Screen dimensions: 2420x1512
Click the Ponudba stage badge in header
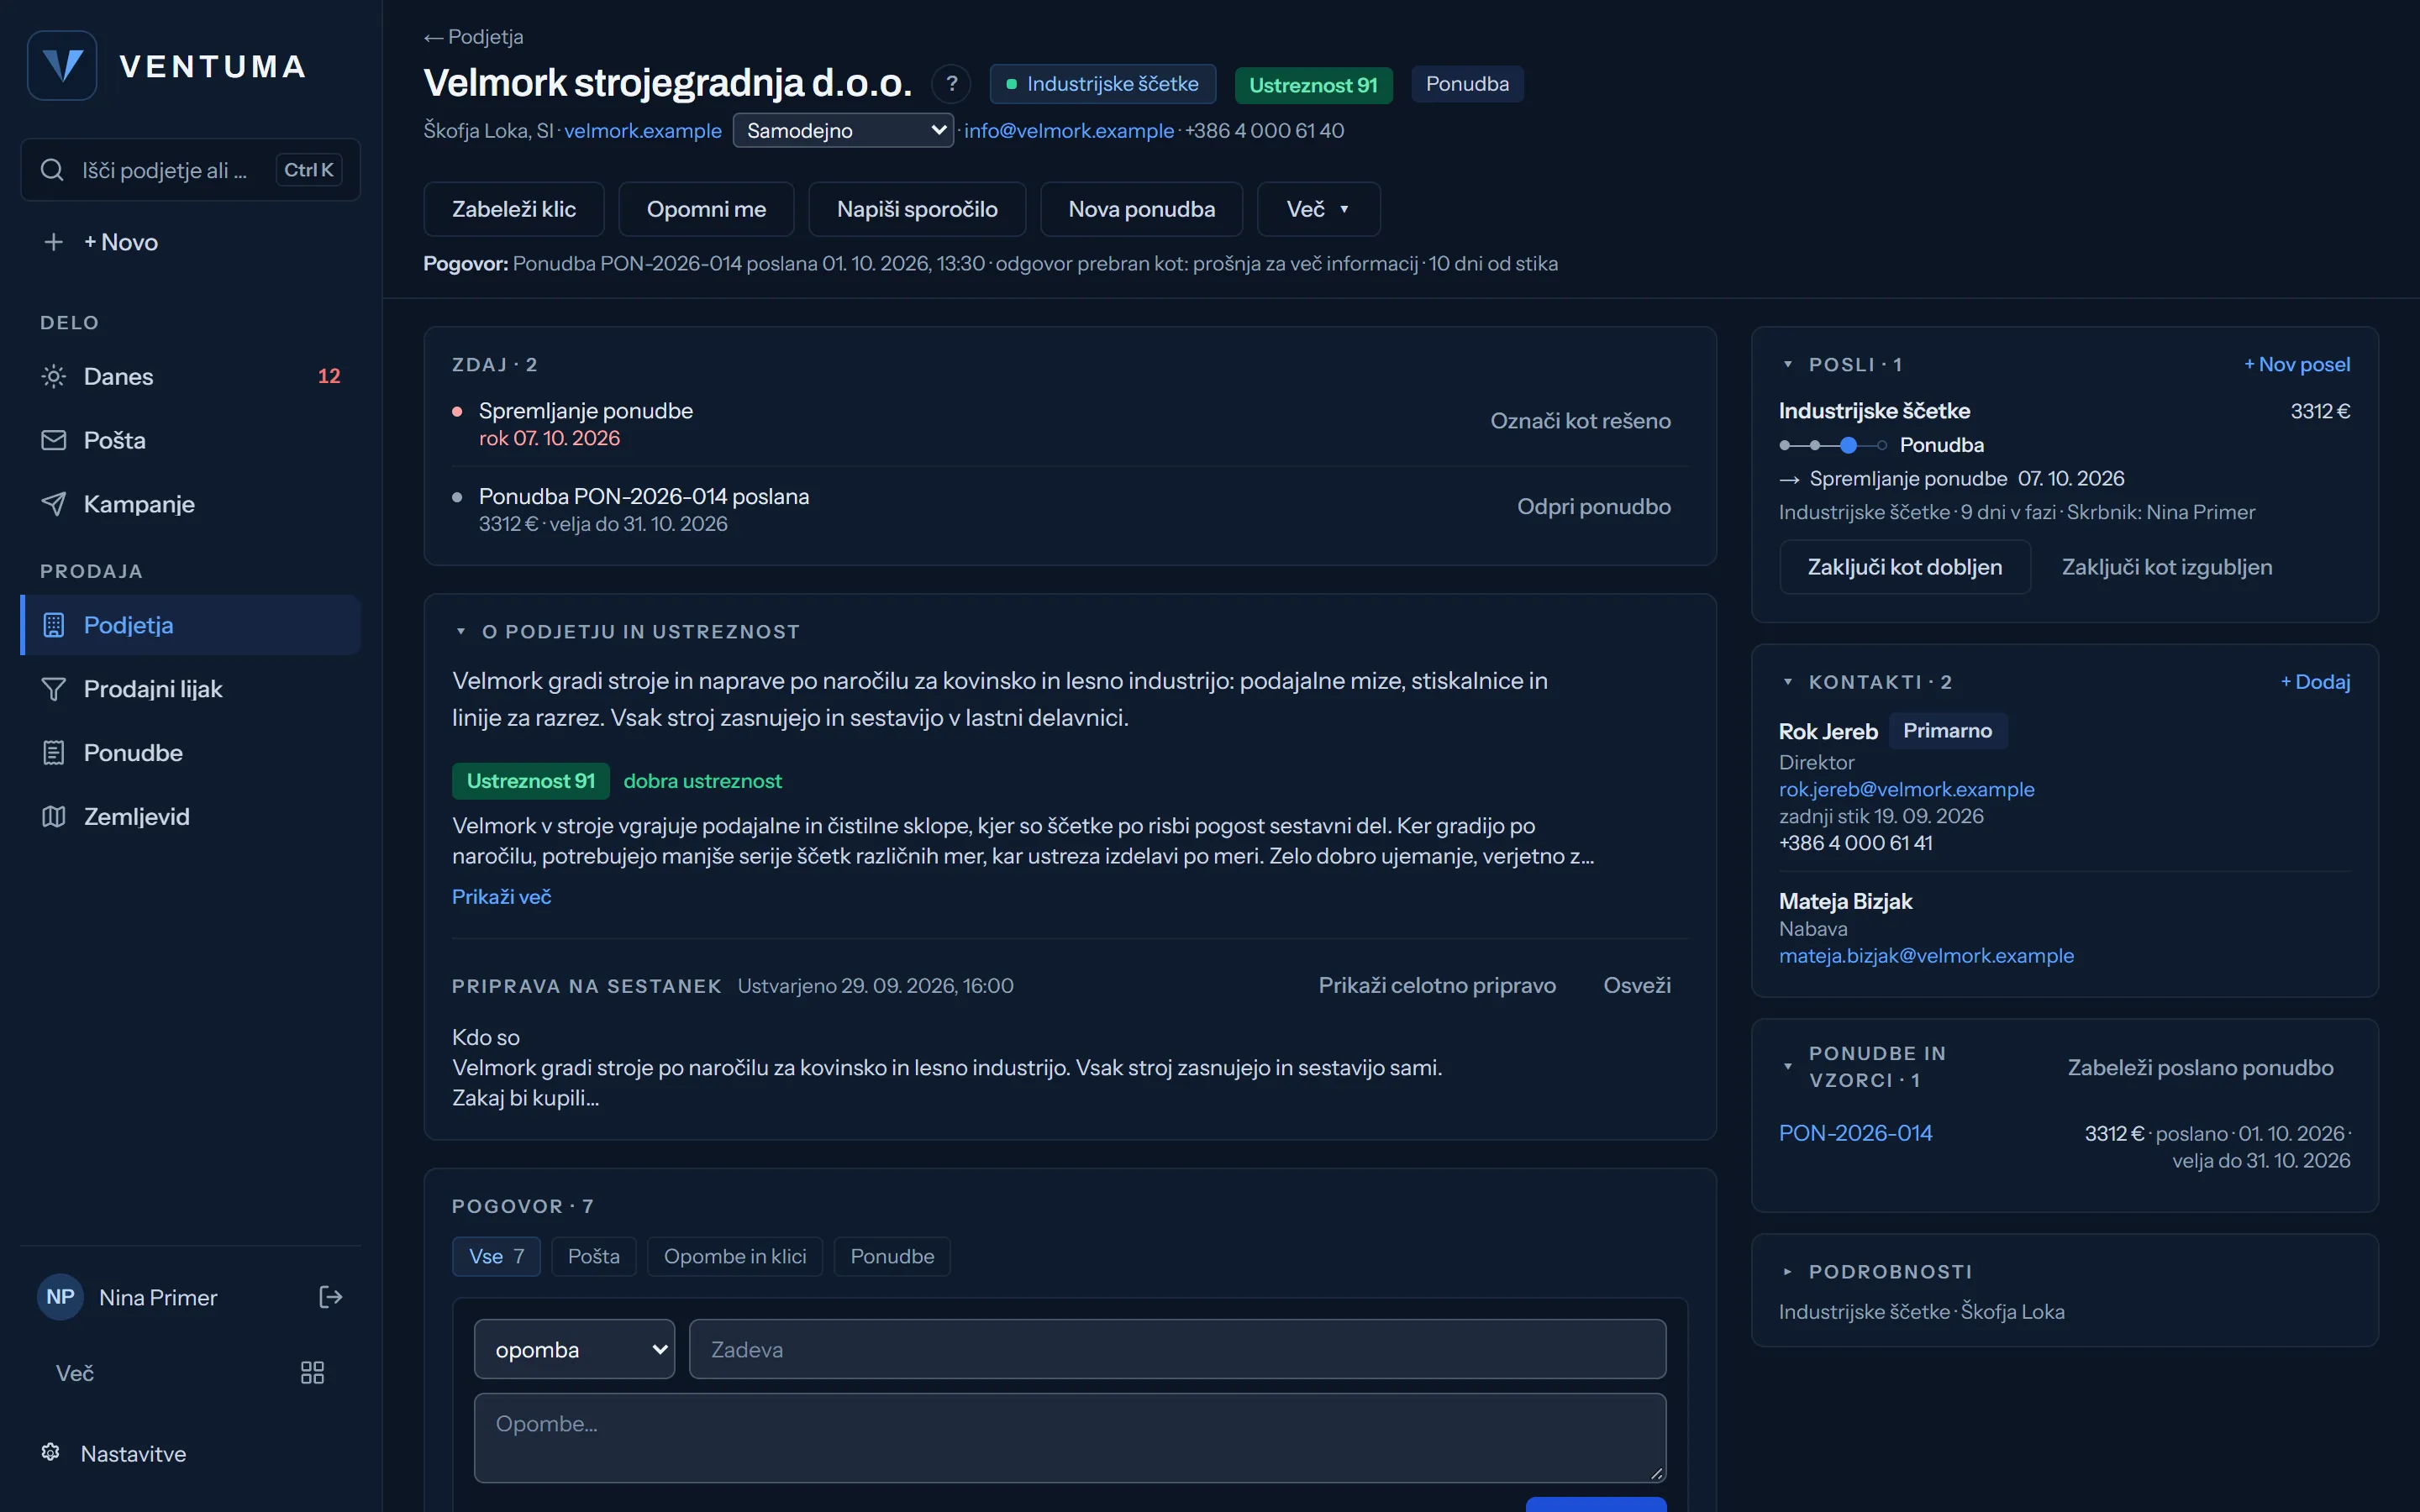(1467, 84)
